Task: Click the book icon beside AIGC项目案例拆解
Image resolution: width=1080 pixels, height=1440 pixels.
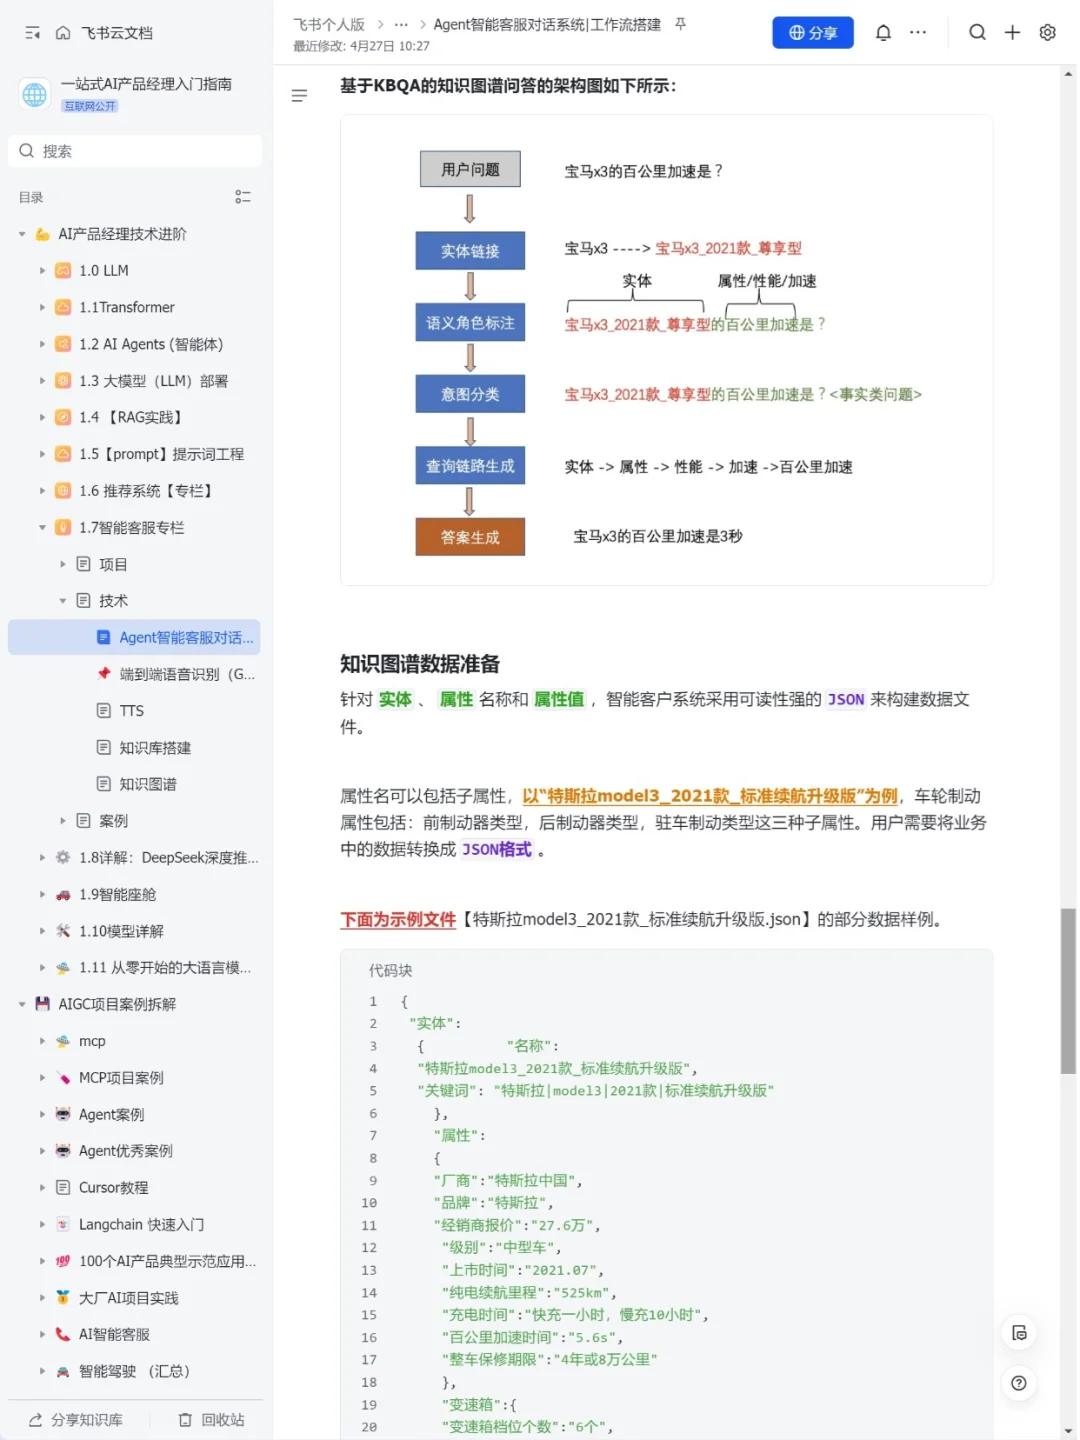Action: pyautogui.click(x=42, y=1004)
